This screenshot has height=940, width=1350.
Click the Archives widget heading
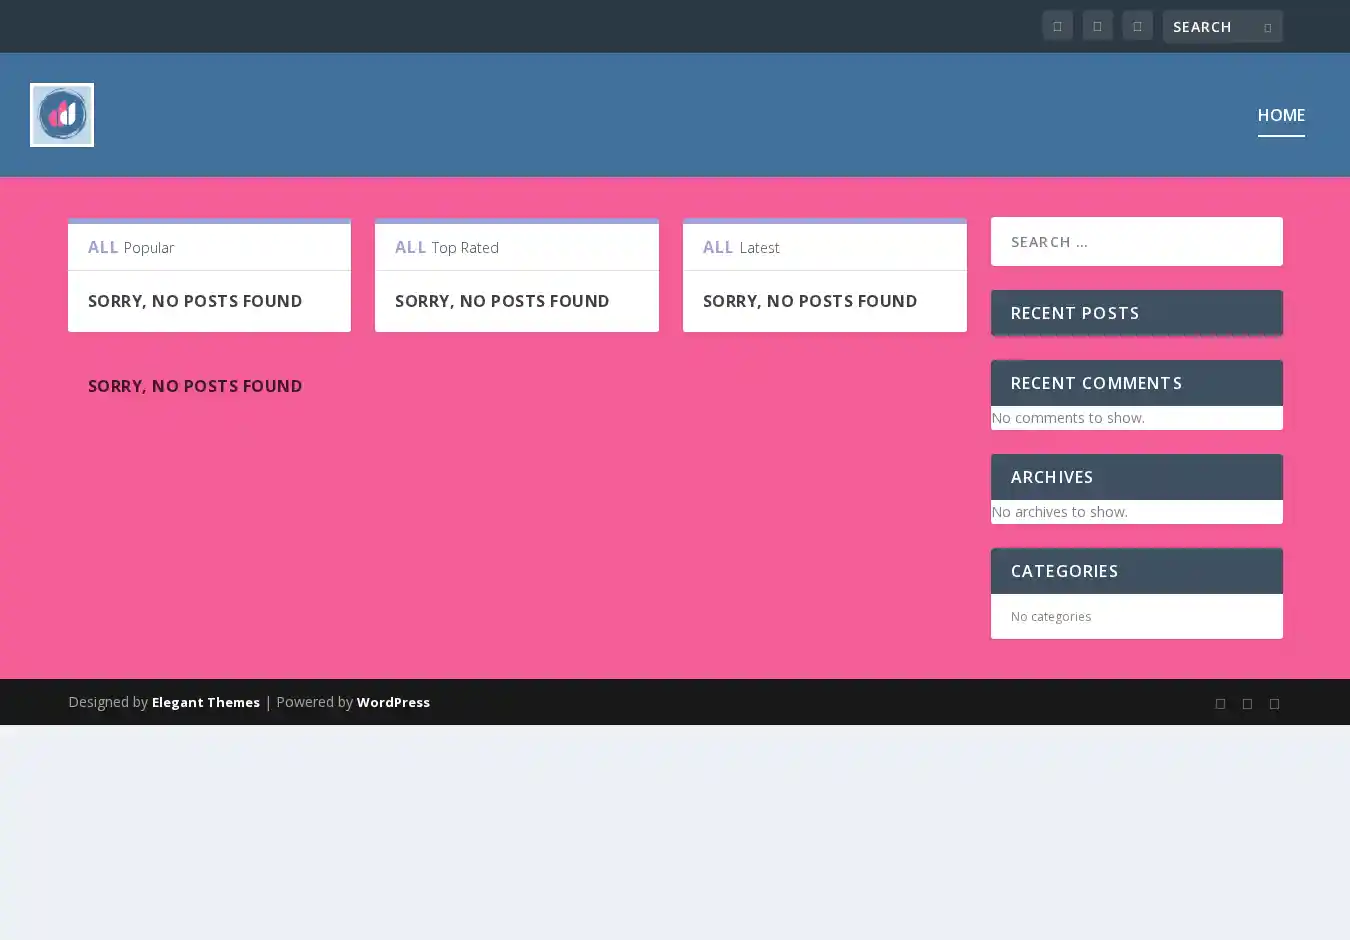[x=1052, y=477]
